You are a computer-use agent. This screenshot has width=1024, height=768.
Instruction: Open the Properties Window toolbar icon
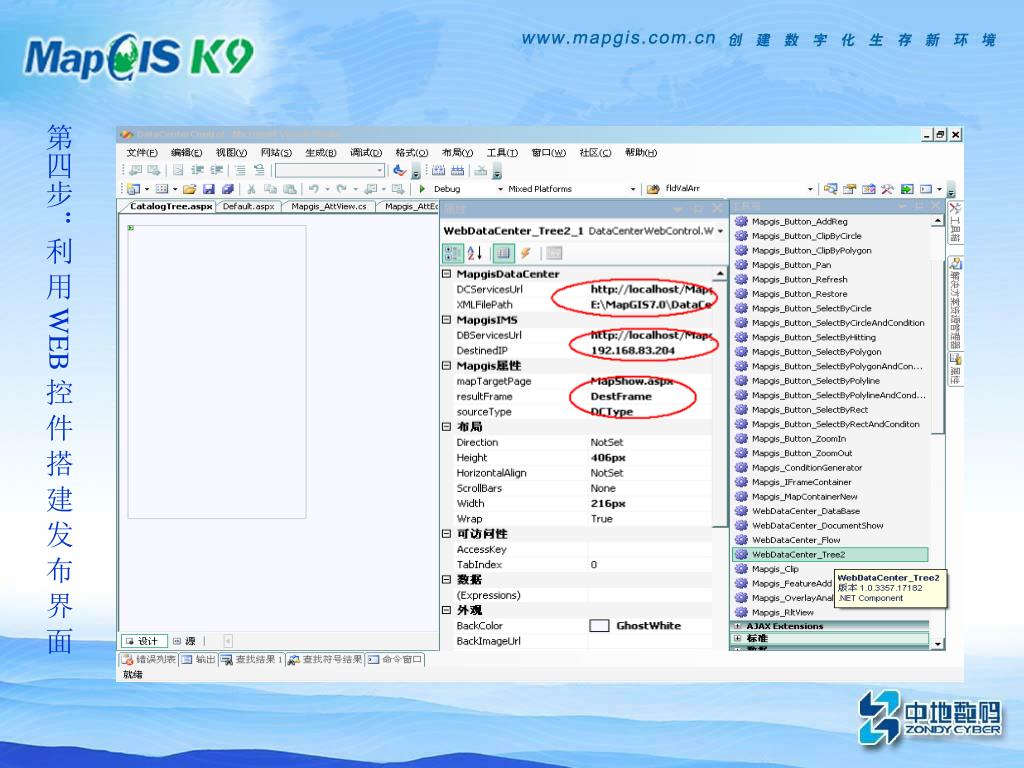click(849, 189)
